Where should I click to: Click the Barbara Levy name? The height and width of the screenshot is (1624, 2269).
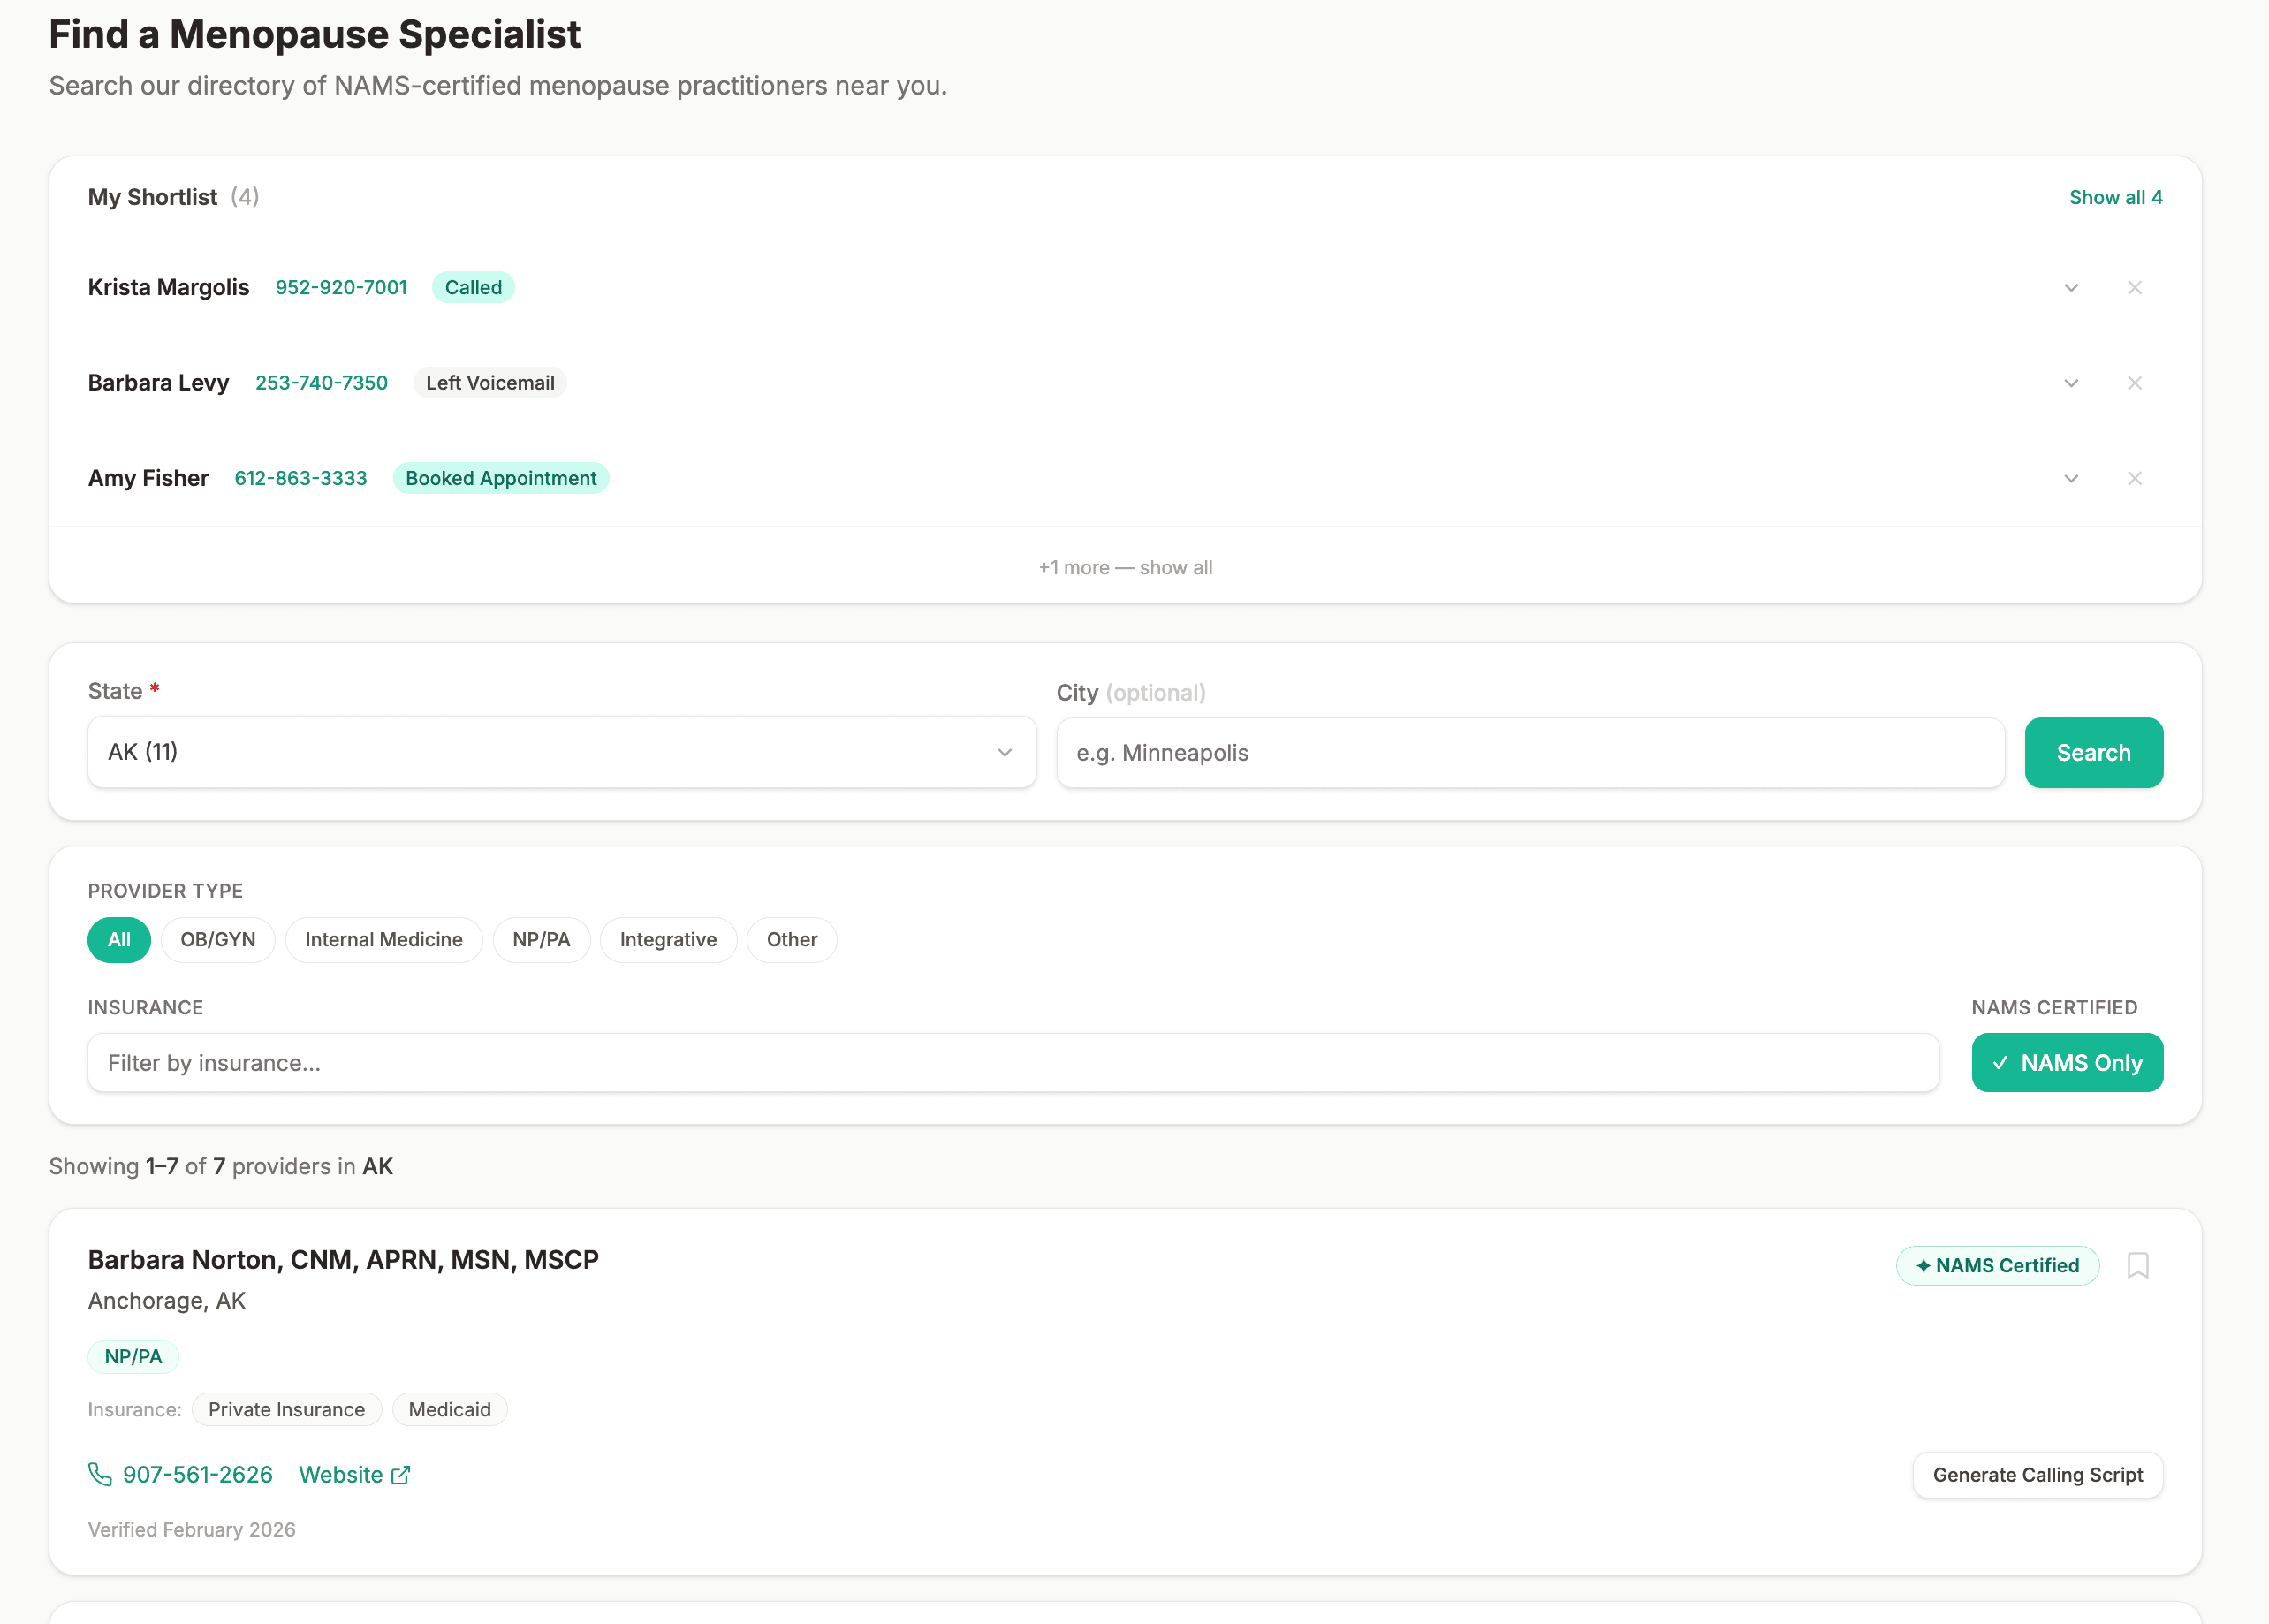click(159, 383)
